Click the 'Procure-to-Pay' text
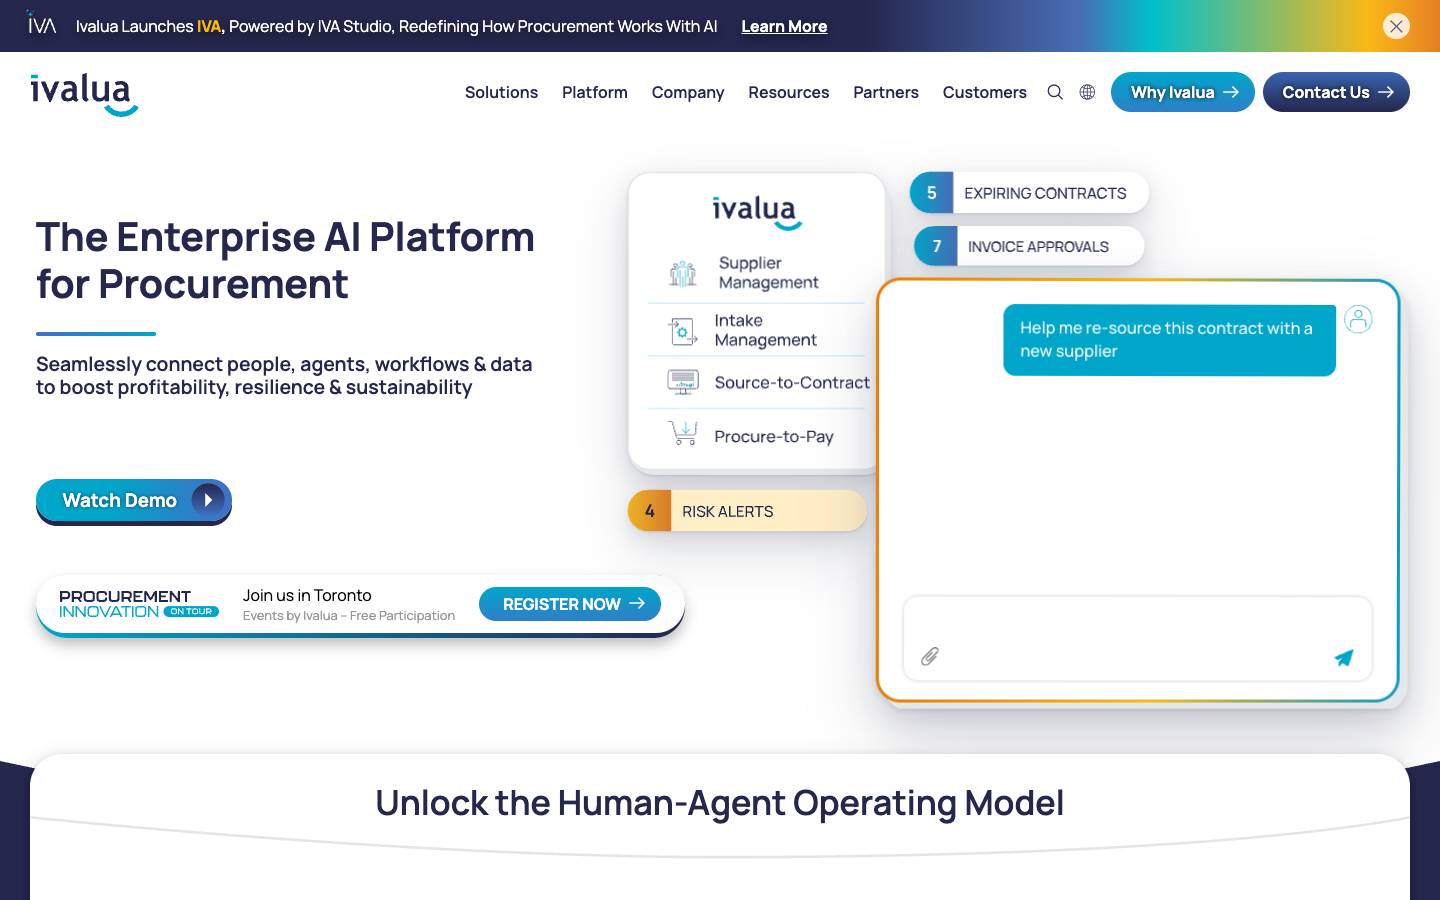Image resolution: width=1440 pixels, height=900 pixels. [x=774, y=436]
